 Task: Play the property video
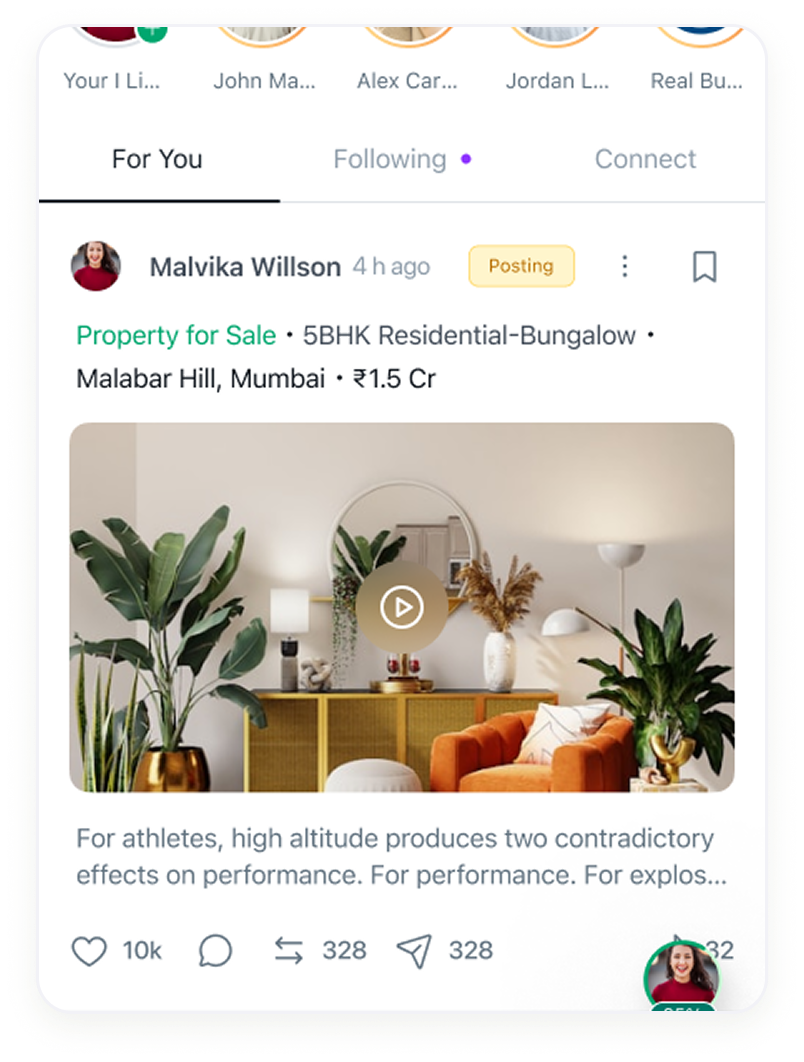[x=402, y=607]
